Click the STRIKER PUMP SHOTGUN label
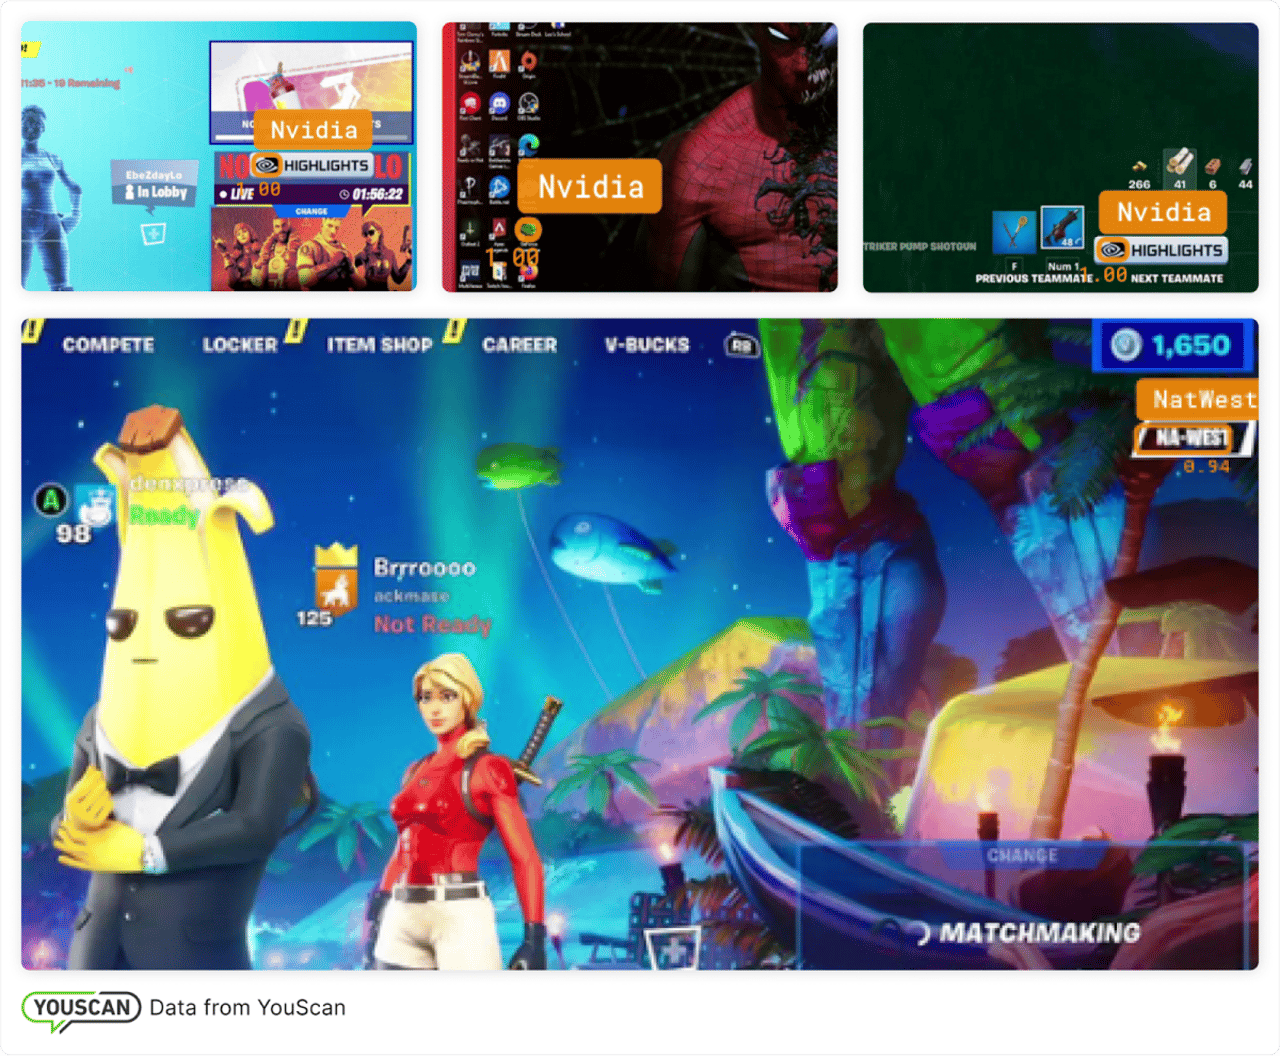Image resolution: width=1280 pixels, height=1056 pixels. [x=920, y=246]
